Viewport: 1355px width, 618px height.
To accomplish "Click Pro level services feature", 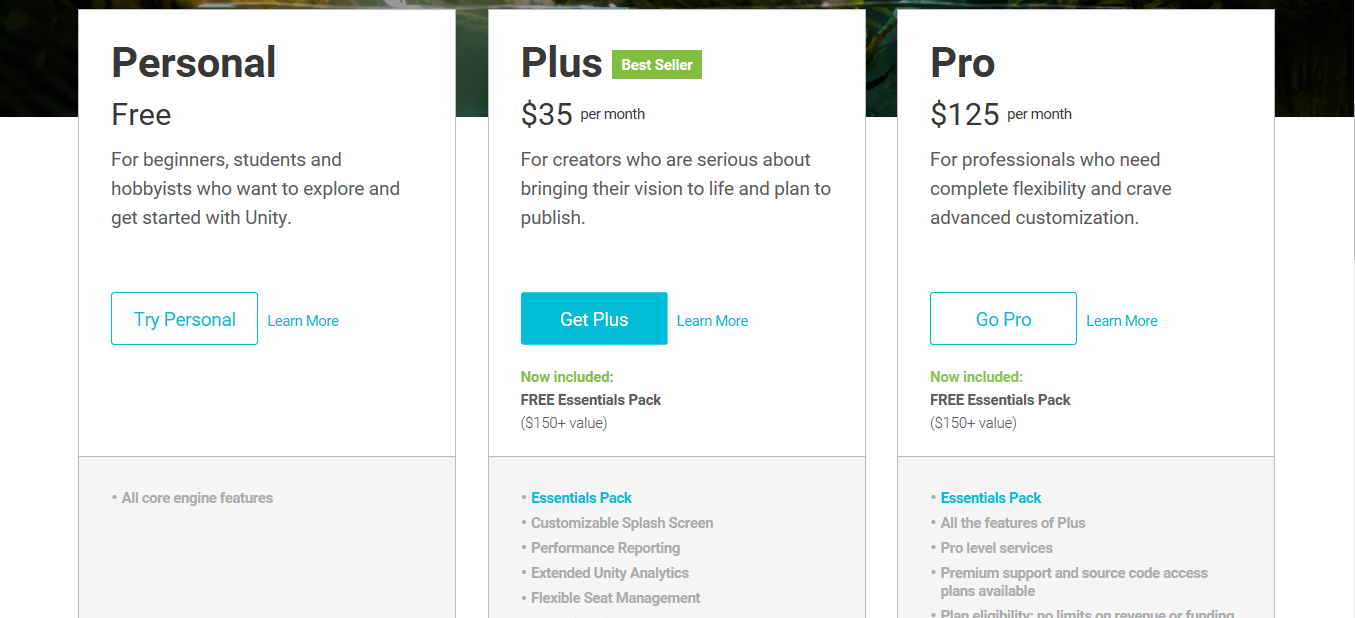I will (x=996, y=548).
